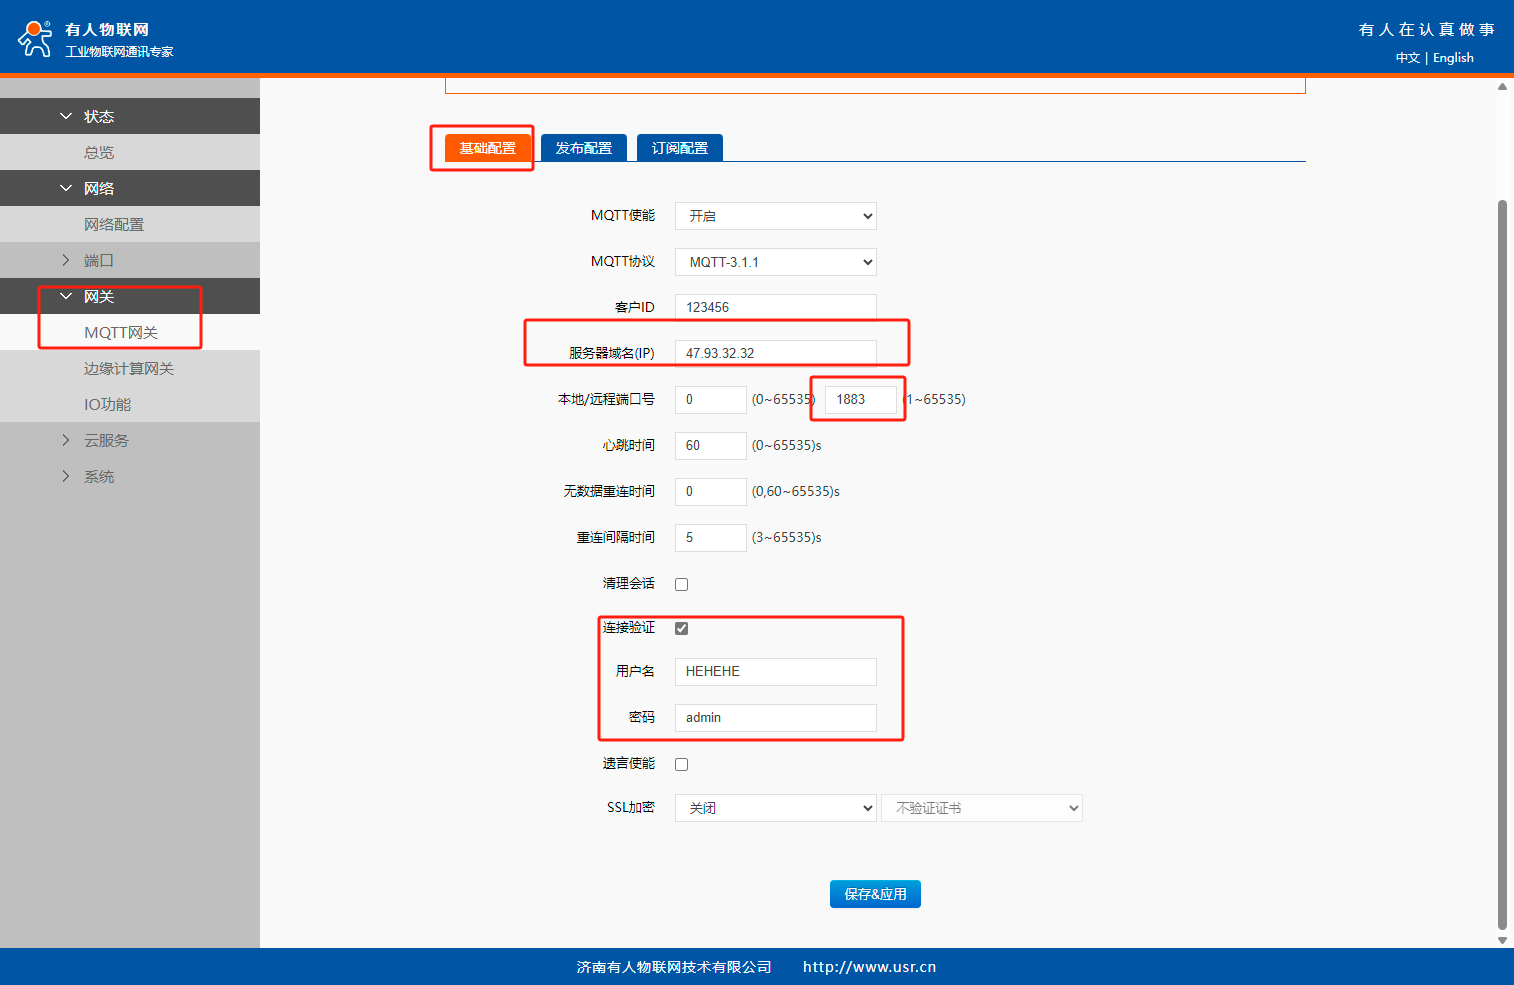
Task: Click the USR IoT logo icon
Action: [35, 39]
